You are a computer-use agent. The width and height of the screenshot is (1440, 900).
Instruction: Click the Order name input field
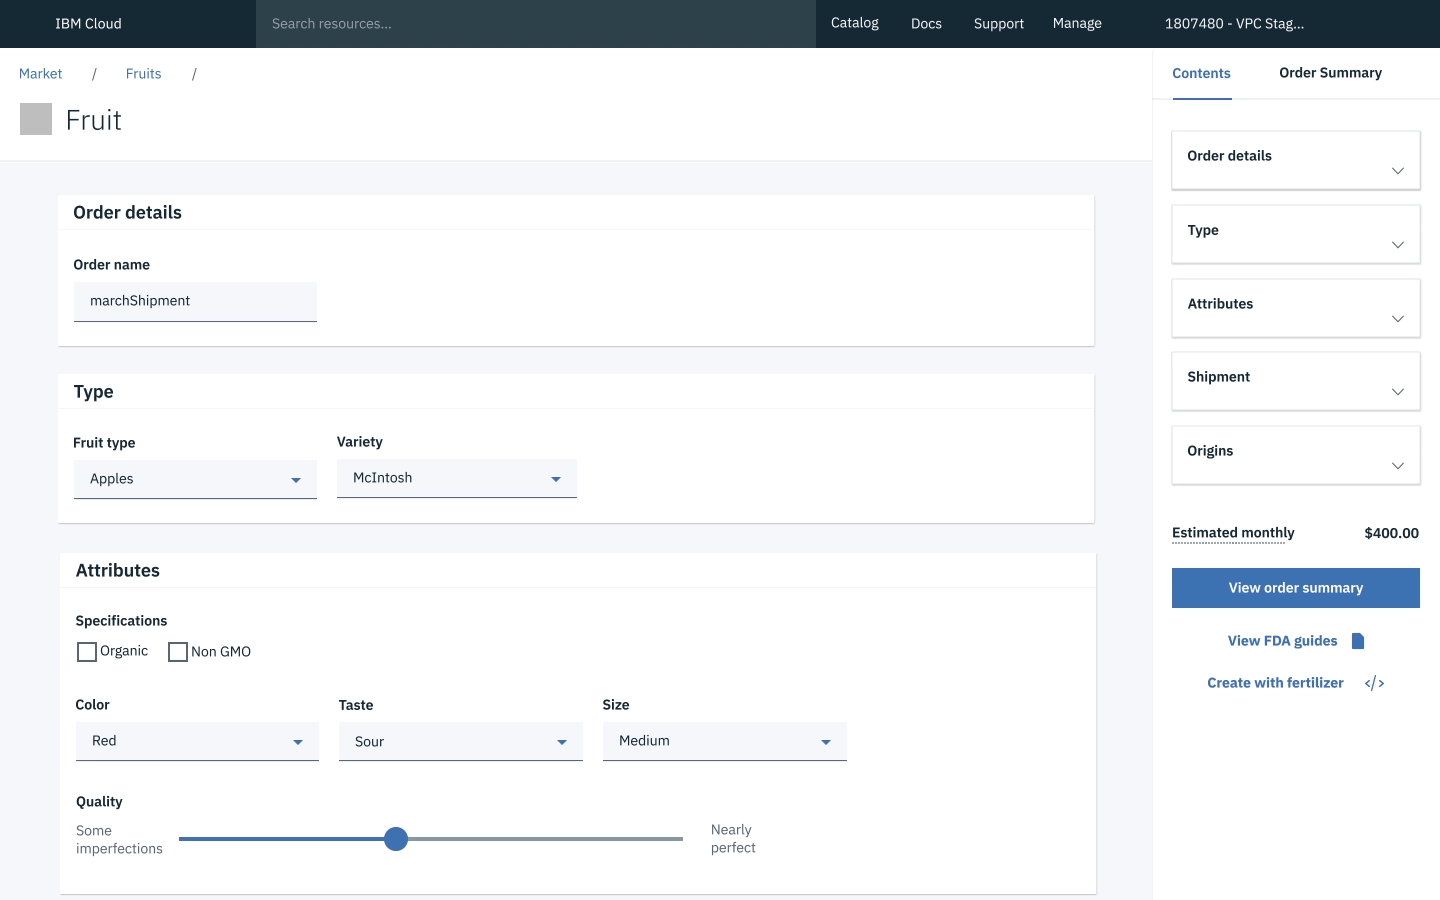coord(195,301)
